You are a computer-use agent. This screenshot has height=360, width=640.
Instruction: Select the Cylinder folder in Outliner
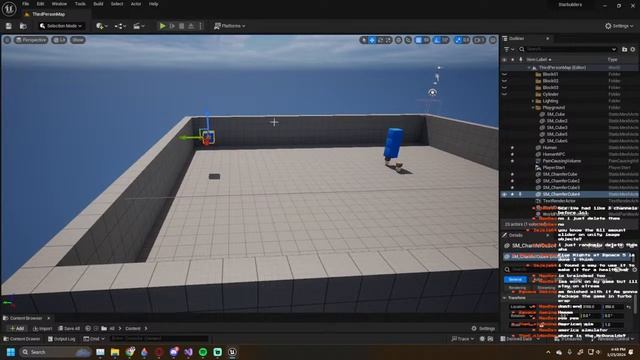551,94
